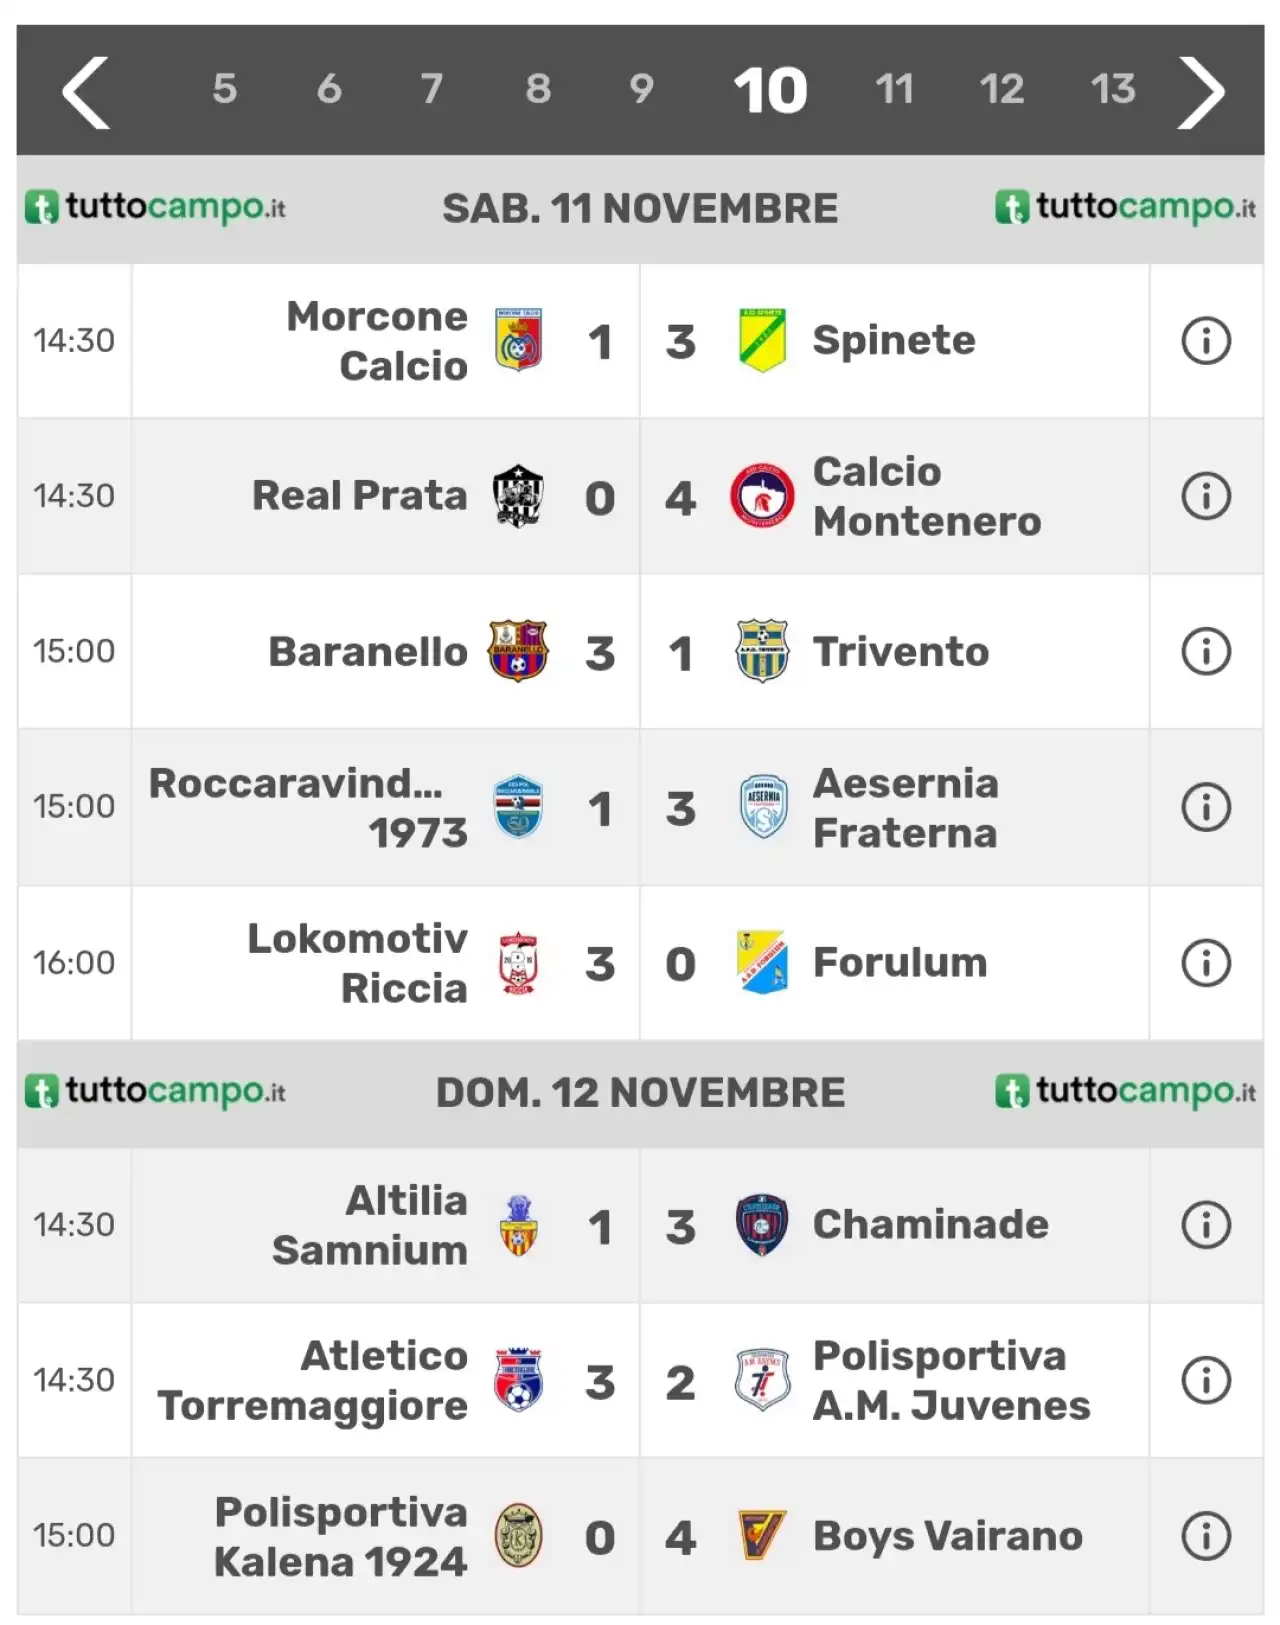Click the Calcio Montenero team badge
1280x1625 pixels.
(762, 496)
